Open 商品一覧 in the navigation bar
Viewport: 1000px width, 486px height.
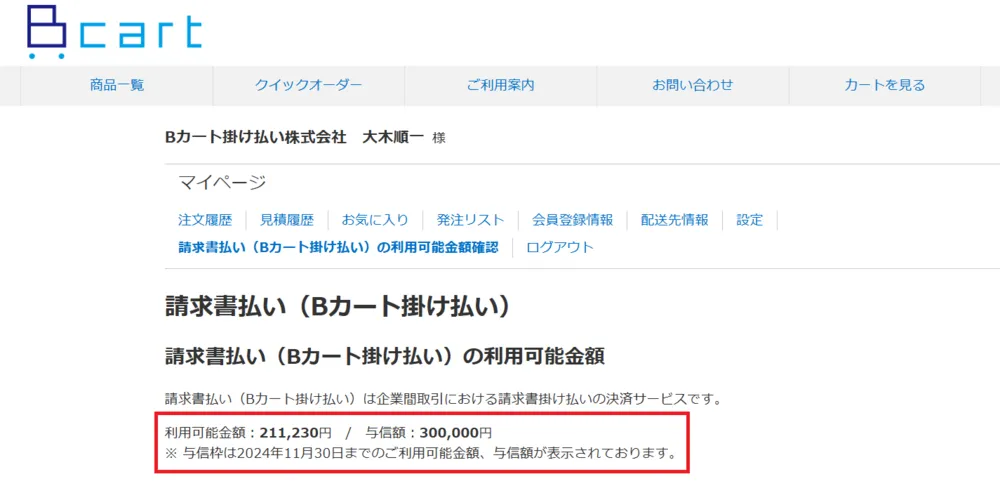click(x=117, y=85)
